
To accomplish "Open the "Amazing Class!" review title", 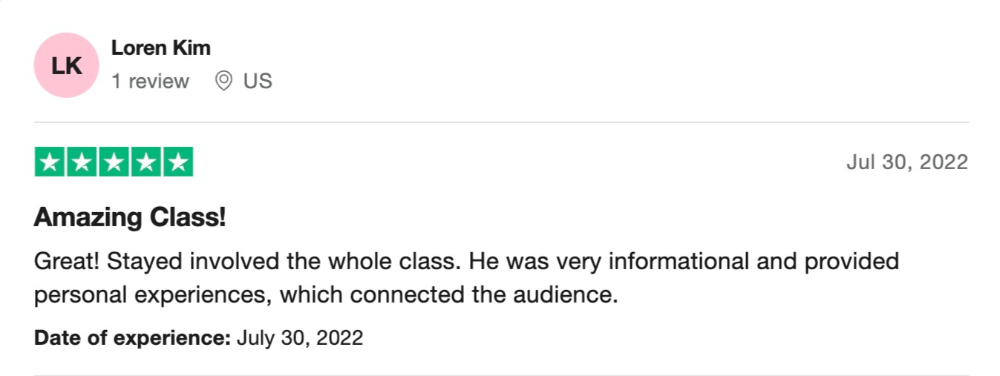I will coord(130,218).
